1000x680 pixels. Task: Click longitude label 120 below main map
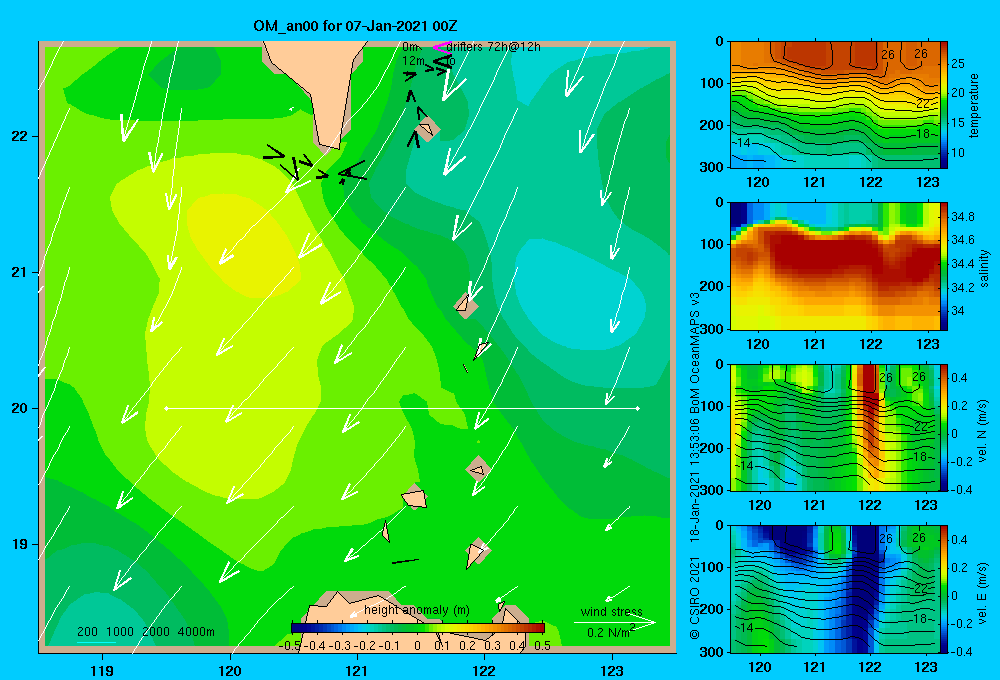pos(230,670)
